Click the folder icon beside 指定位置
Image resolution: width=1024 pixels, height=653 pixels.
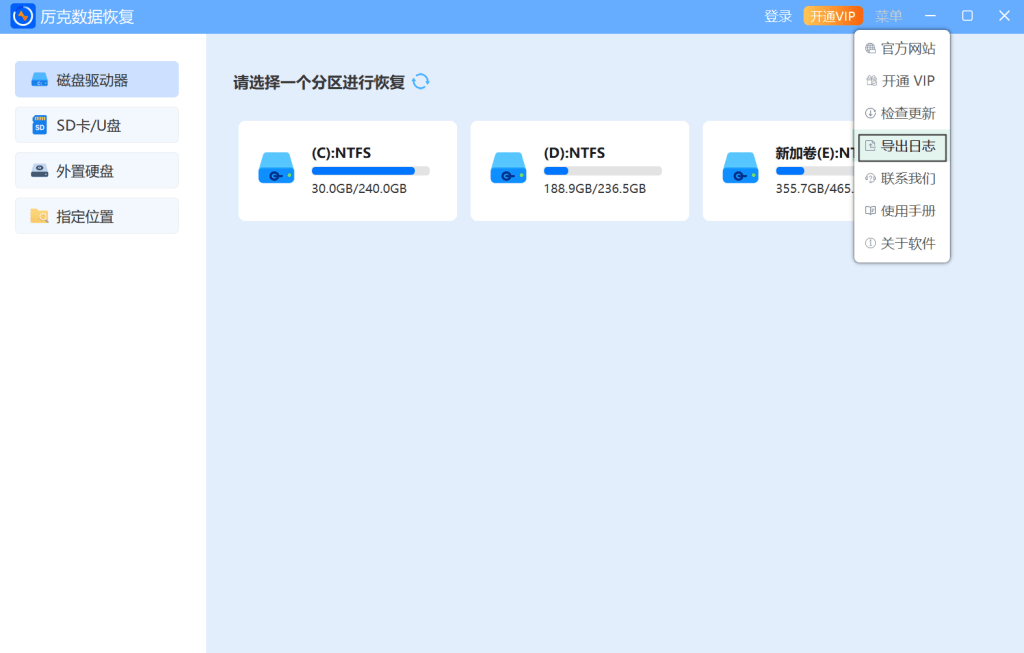pos(39,216)
